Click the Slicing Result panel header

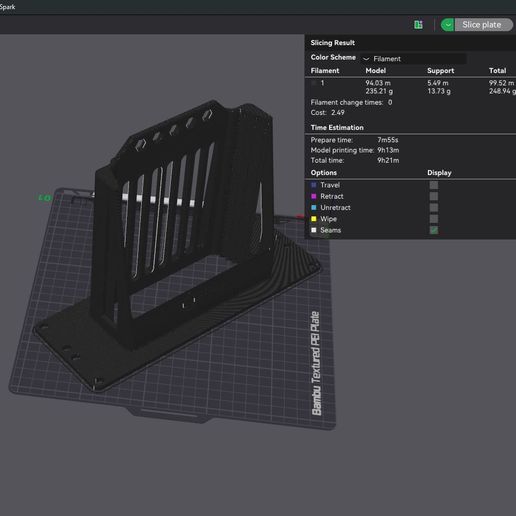pos(332,43)
